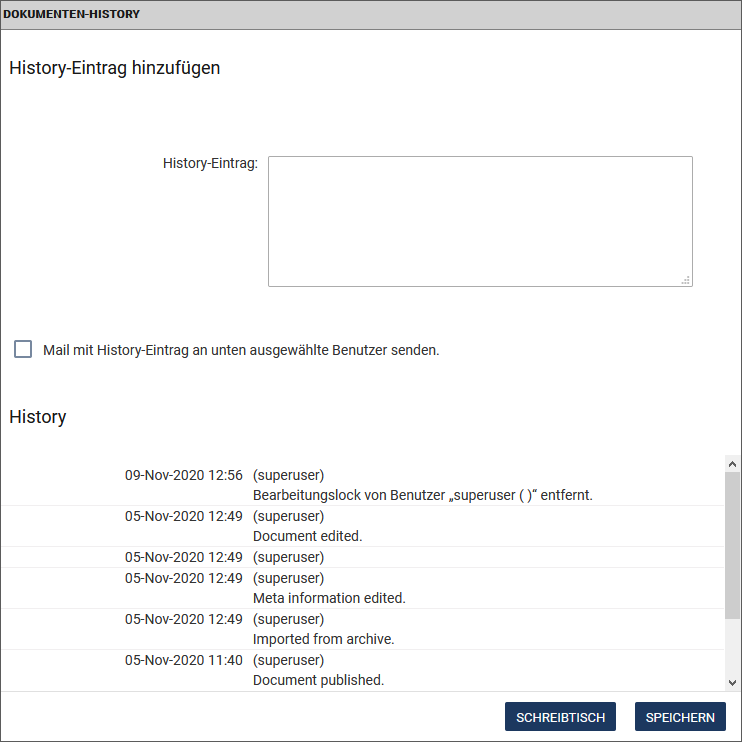Enable mail with History-Eintrag checkbox
Viewport: 742px width, 742px height.
click(23, 349)
